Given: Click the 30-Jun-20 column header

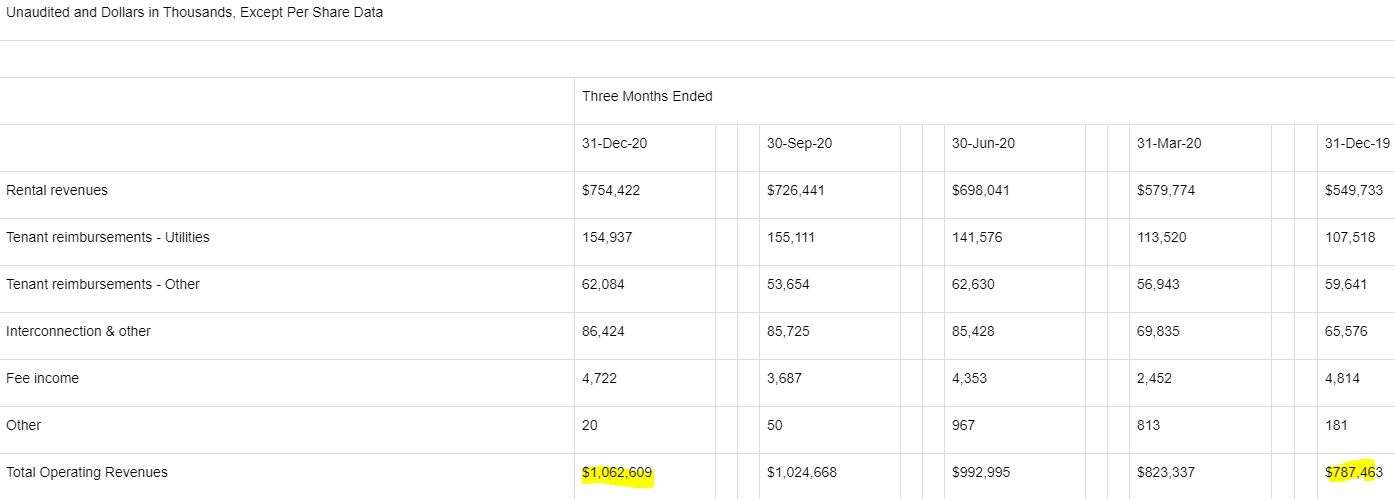Looking at the screenshot, I should pos(983,143).
